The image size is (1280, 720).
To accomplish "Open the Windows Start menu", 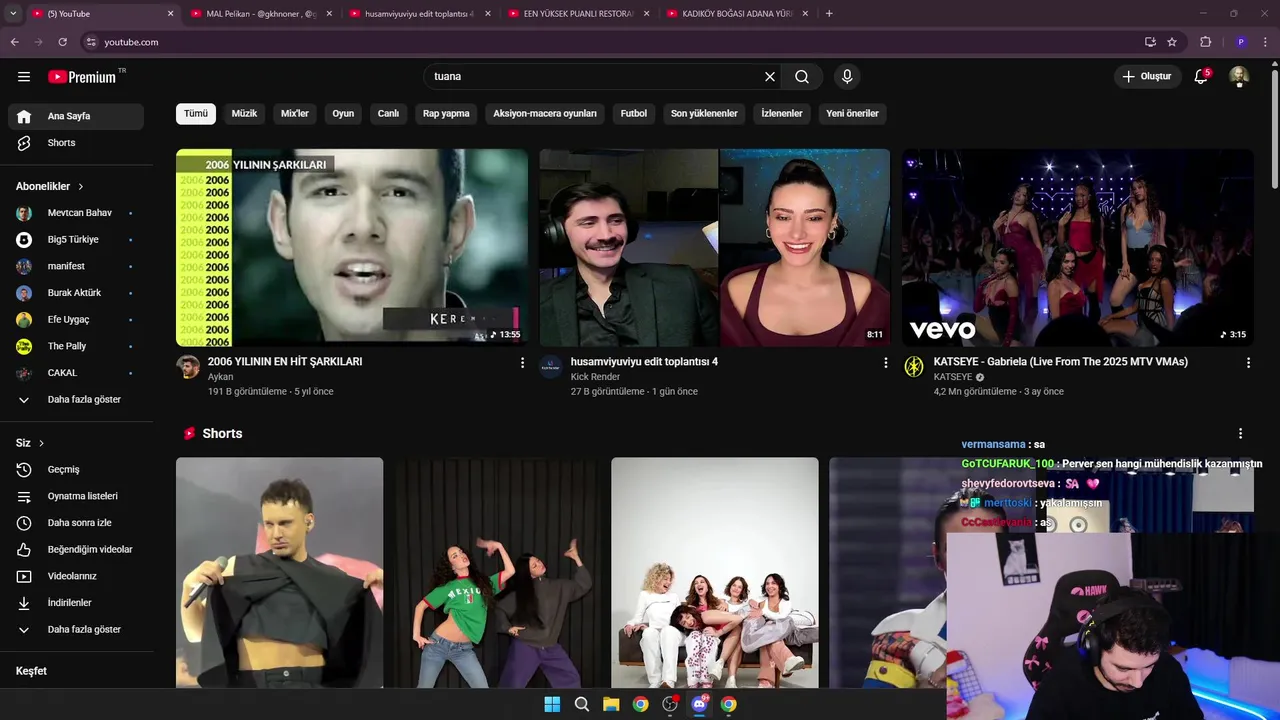I will click(552, 704).
